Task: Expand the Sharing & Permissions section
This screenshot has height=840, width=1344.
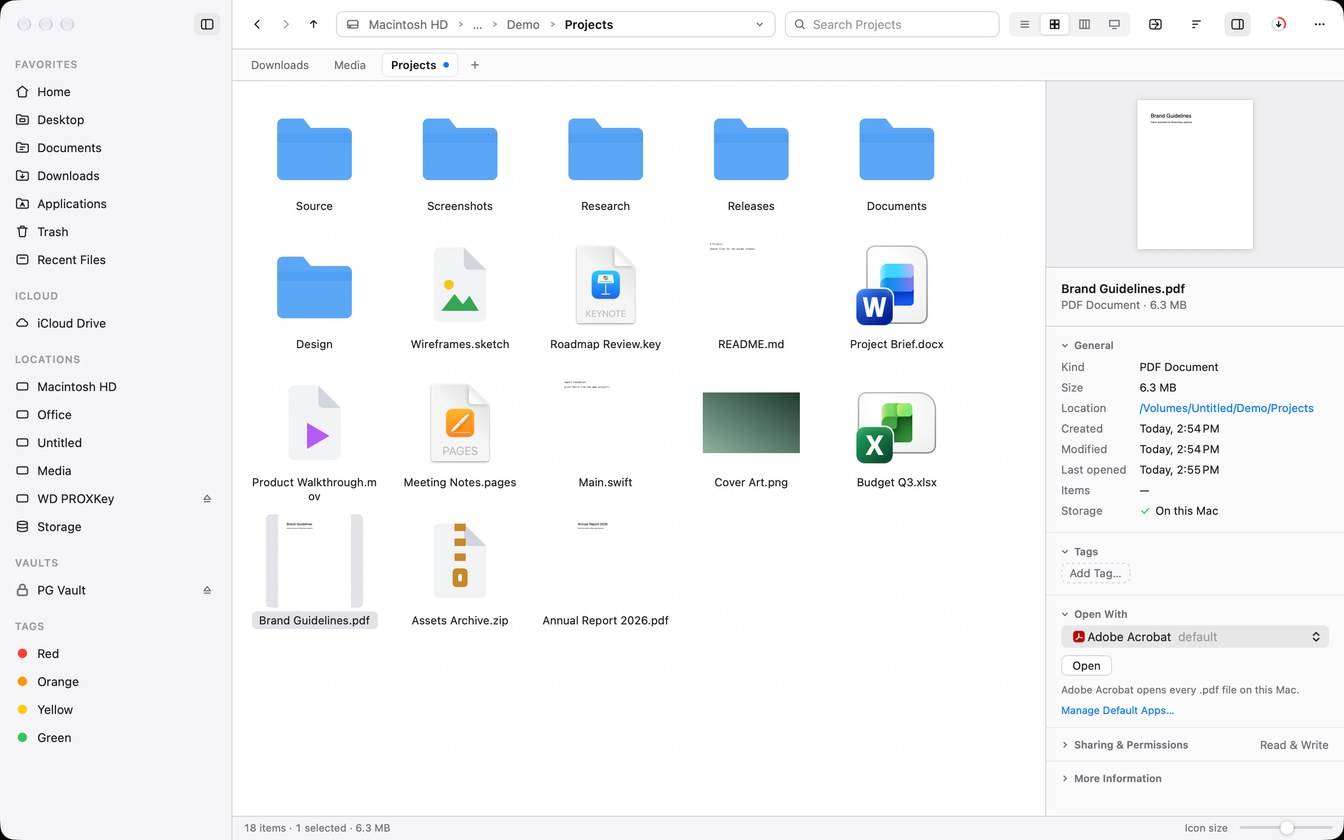Action: click(x=1065, y=745)
